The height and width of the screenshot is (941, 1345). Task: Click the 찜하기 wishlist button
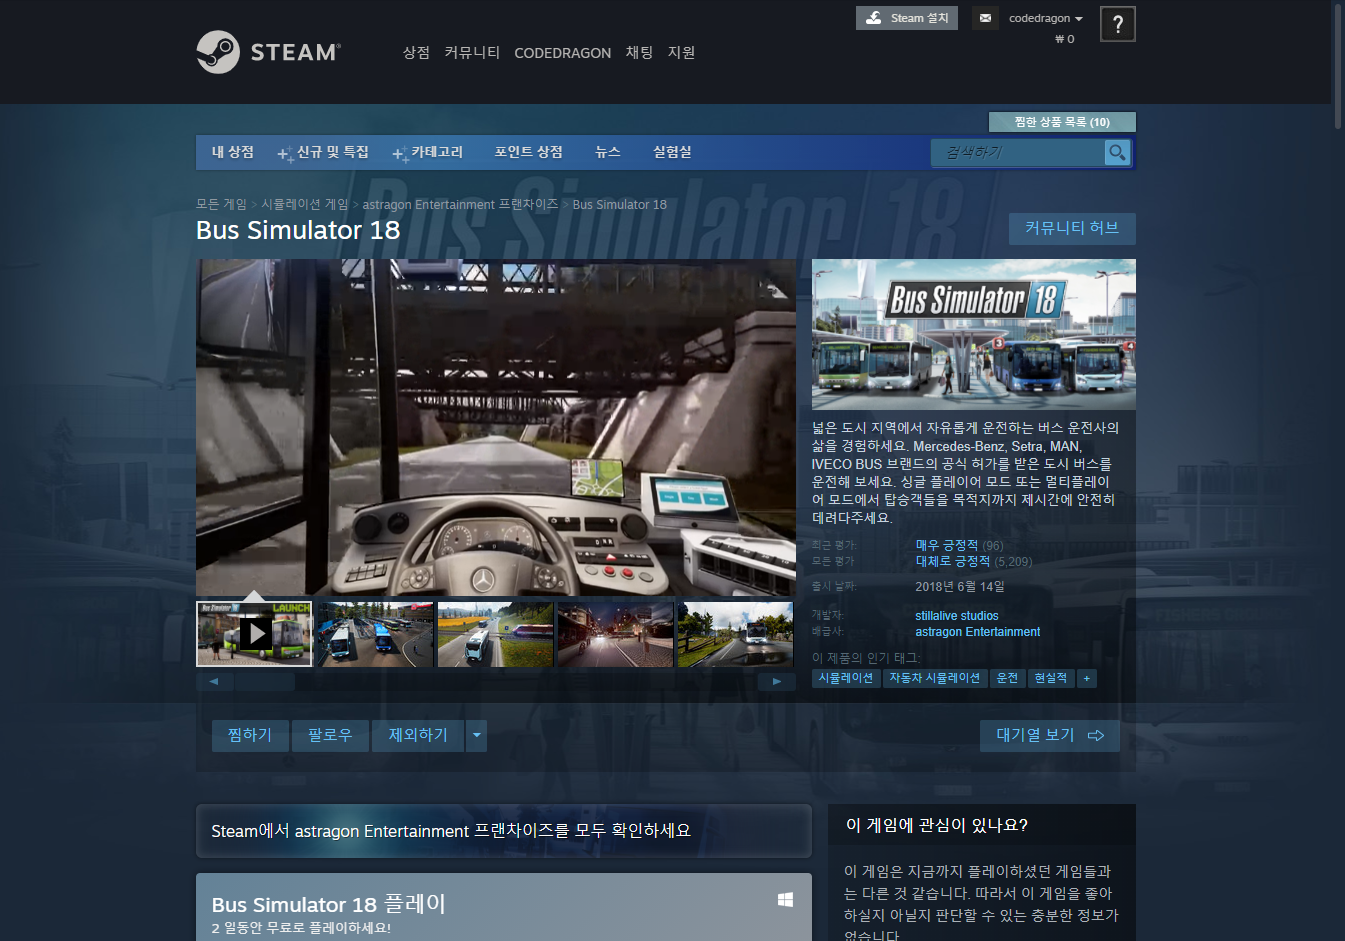pyautogui.click(x=250, y=735)
